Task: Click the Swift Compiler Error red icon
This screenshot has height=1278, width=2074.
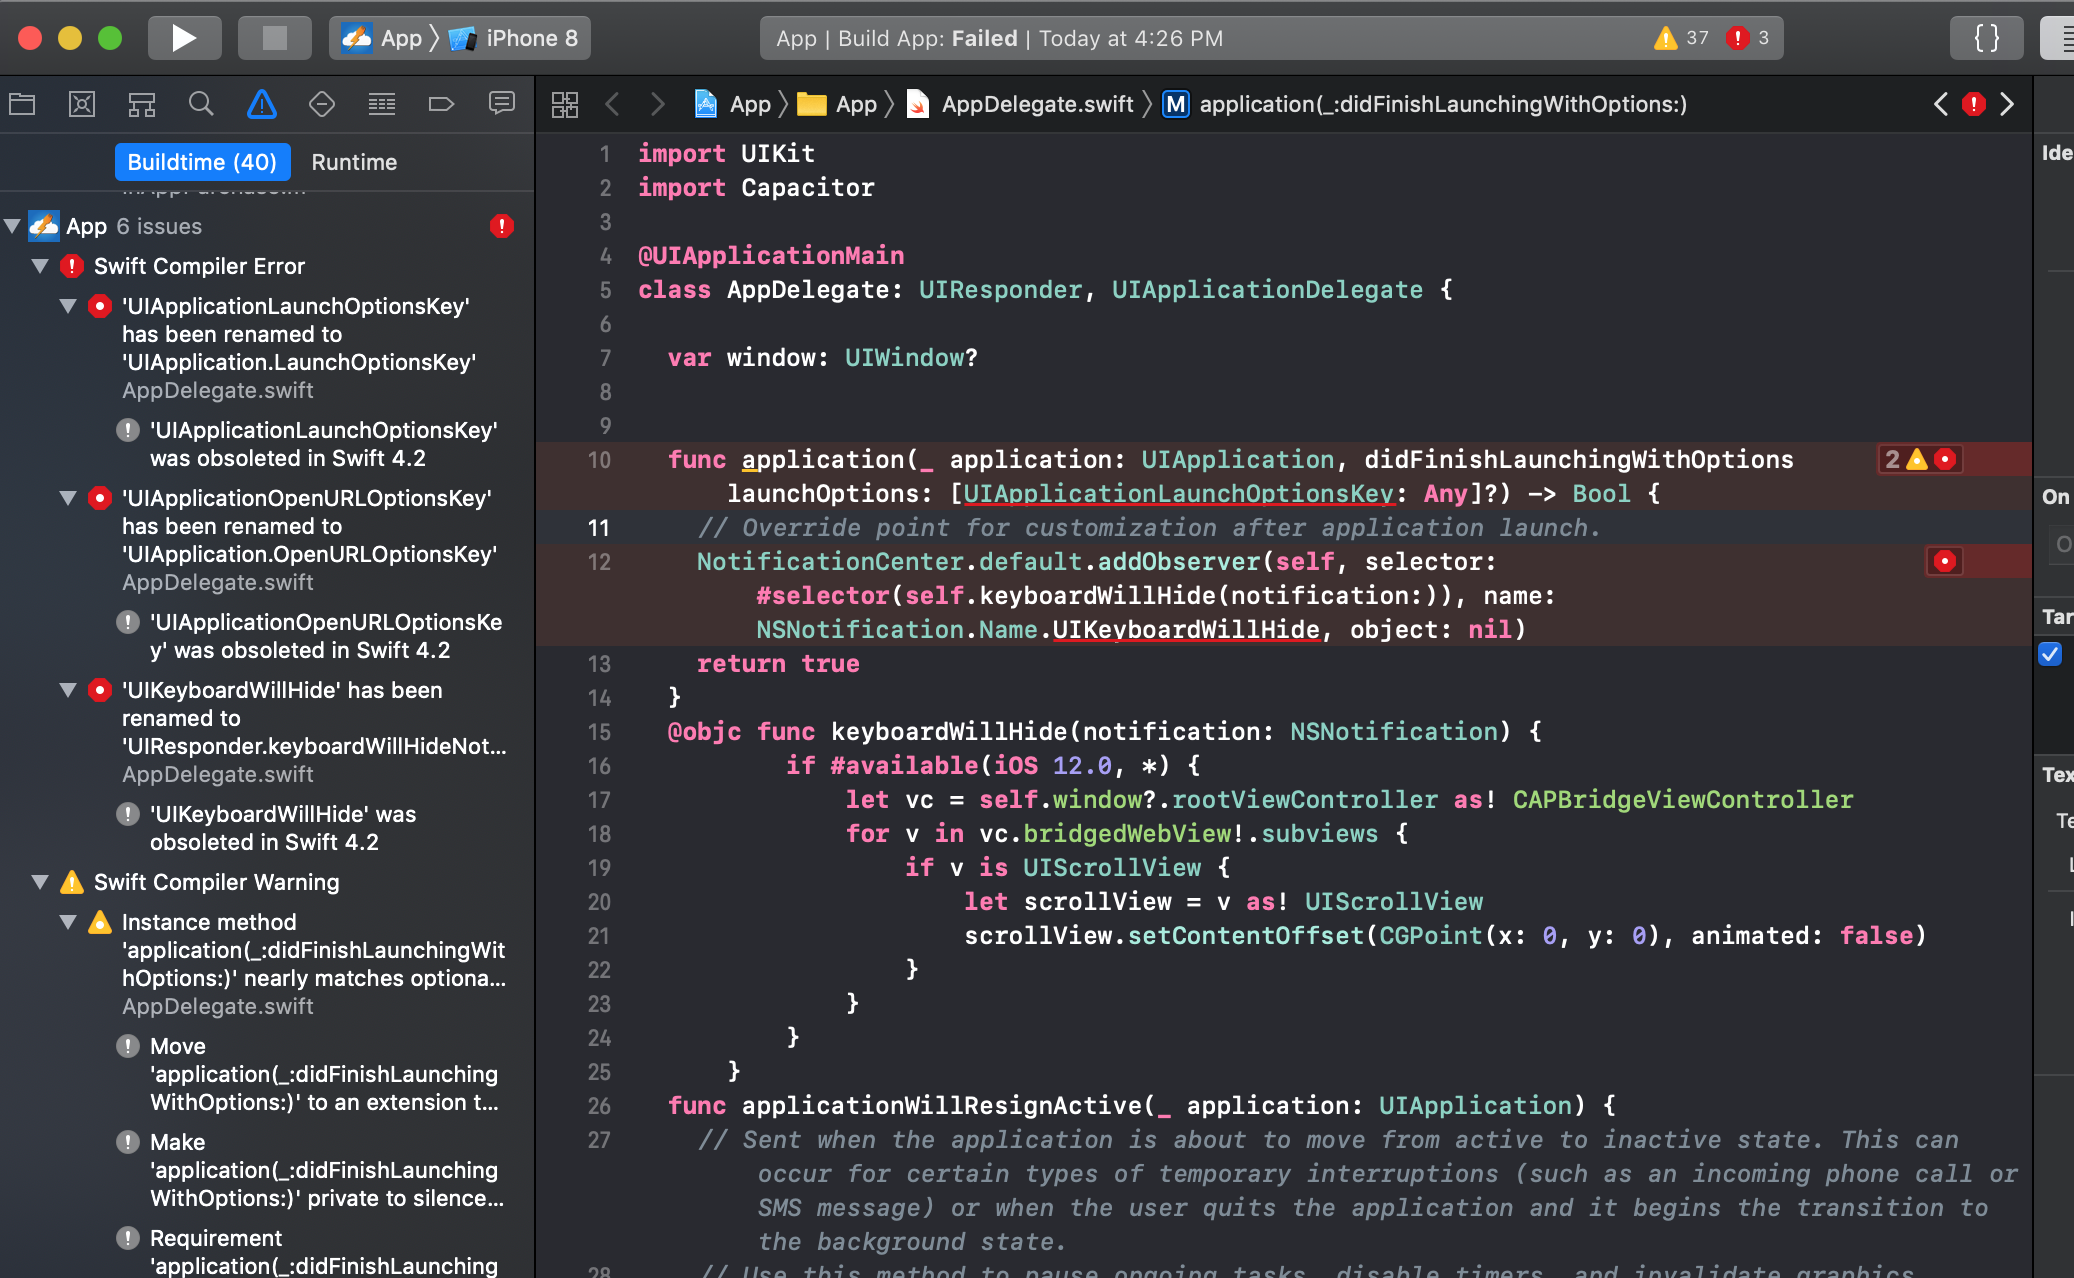Action: point(72,266)
